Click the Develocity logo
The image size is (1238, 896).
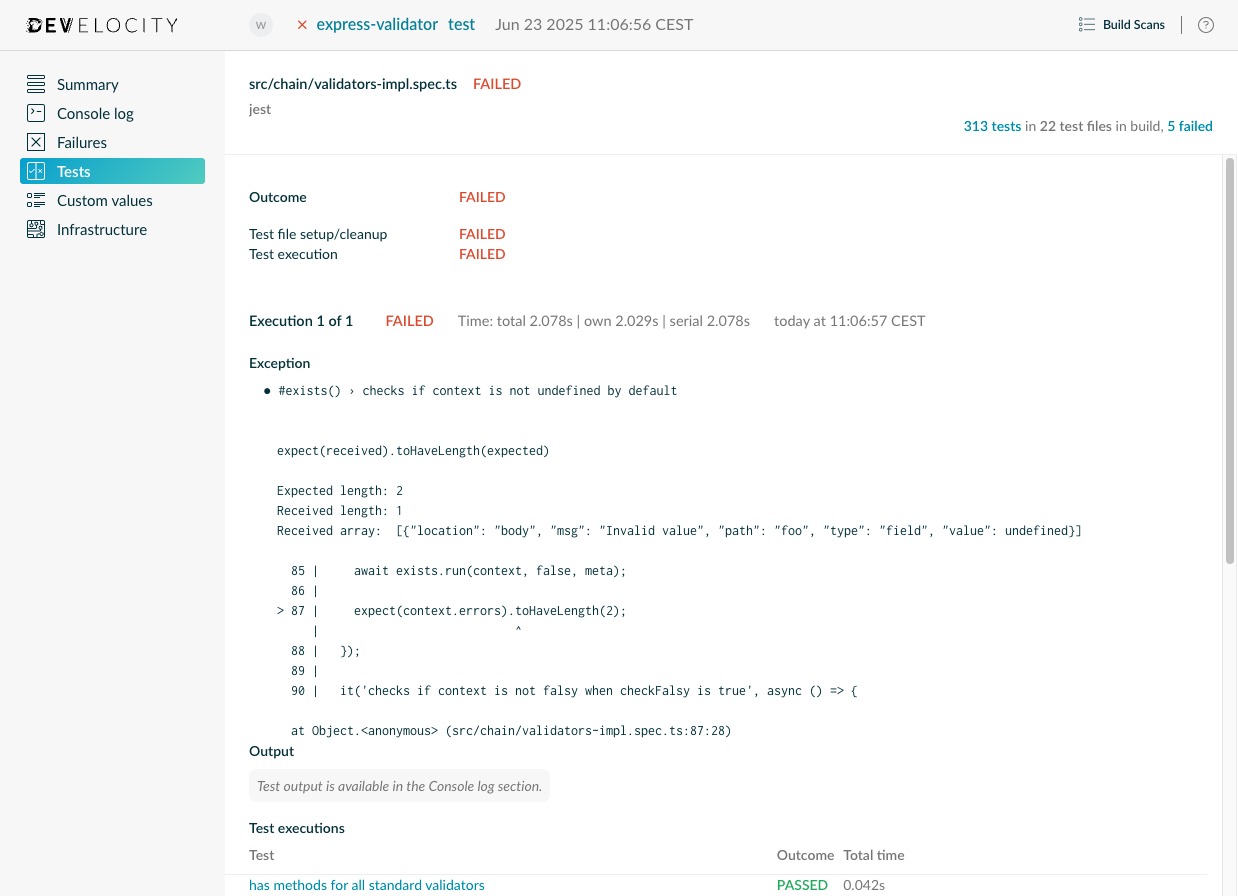pyautogui.click(x=100, y=24)
